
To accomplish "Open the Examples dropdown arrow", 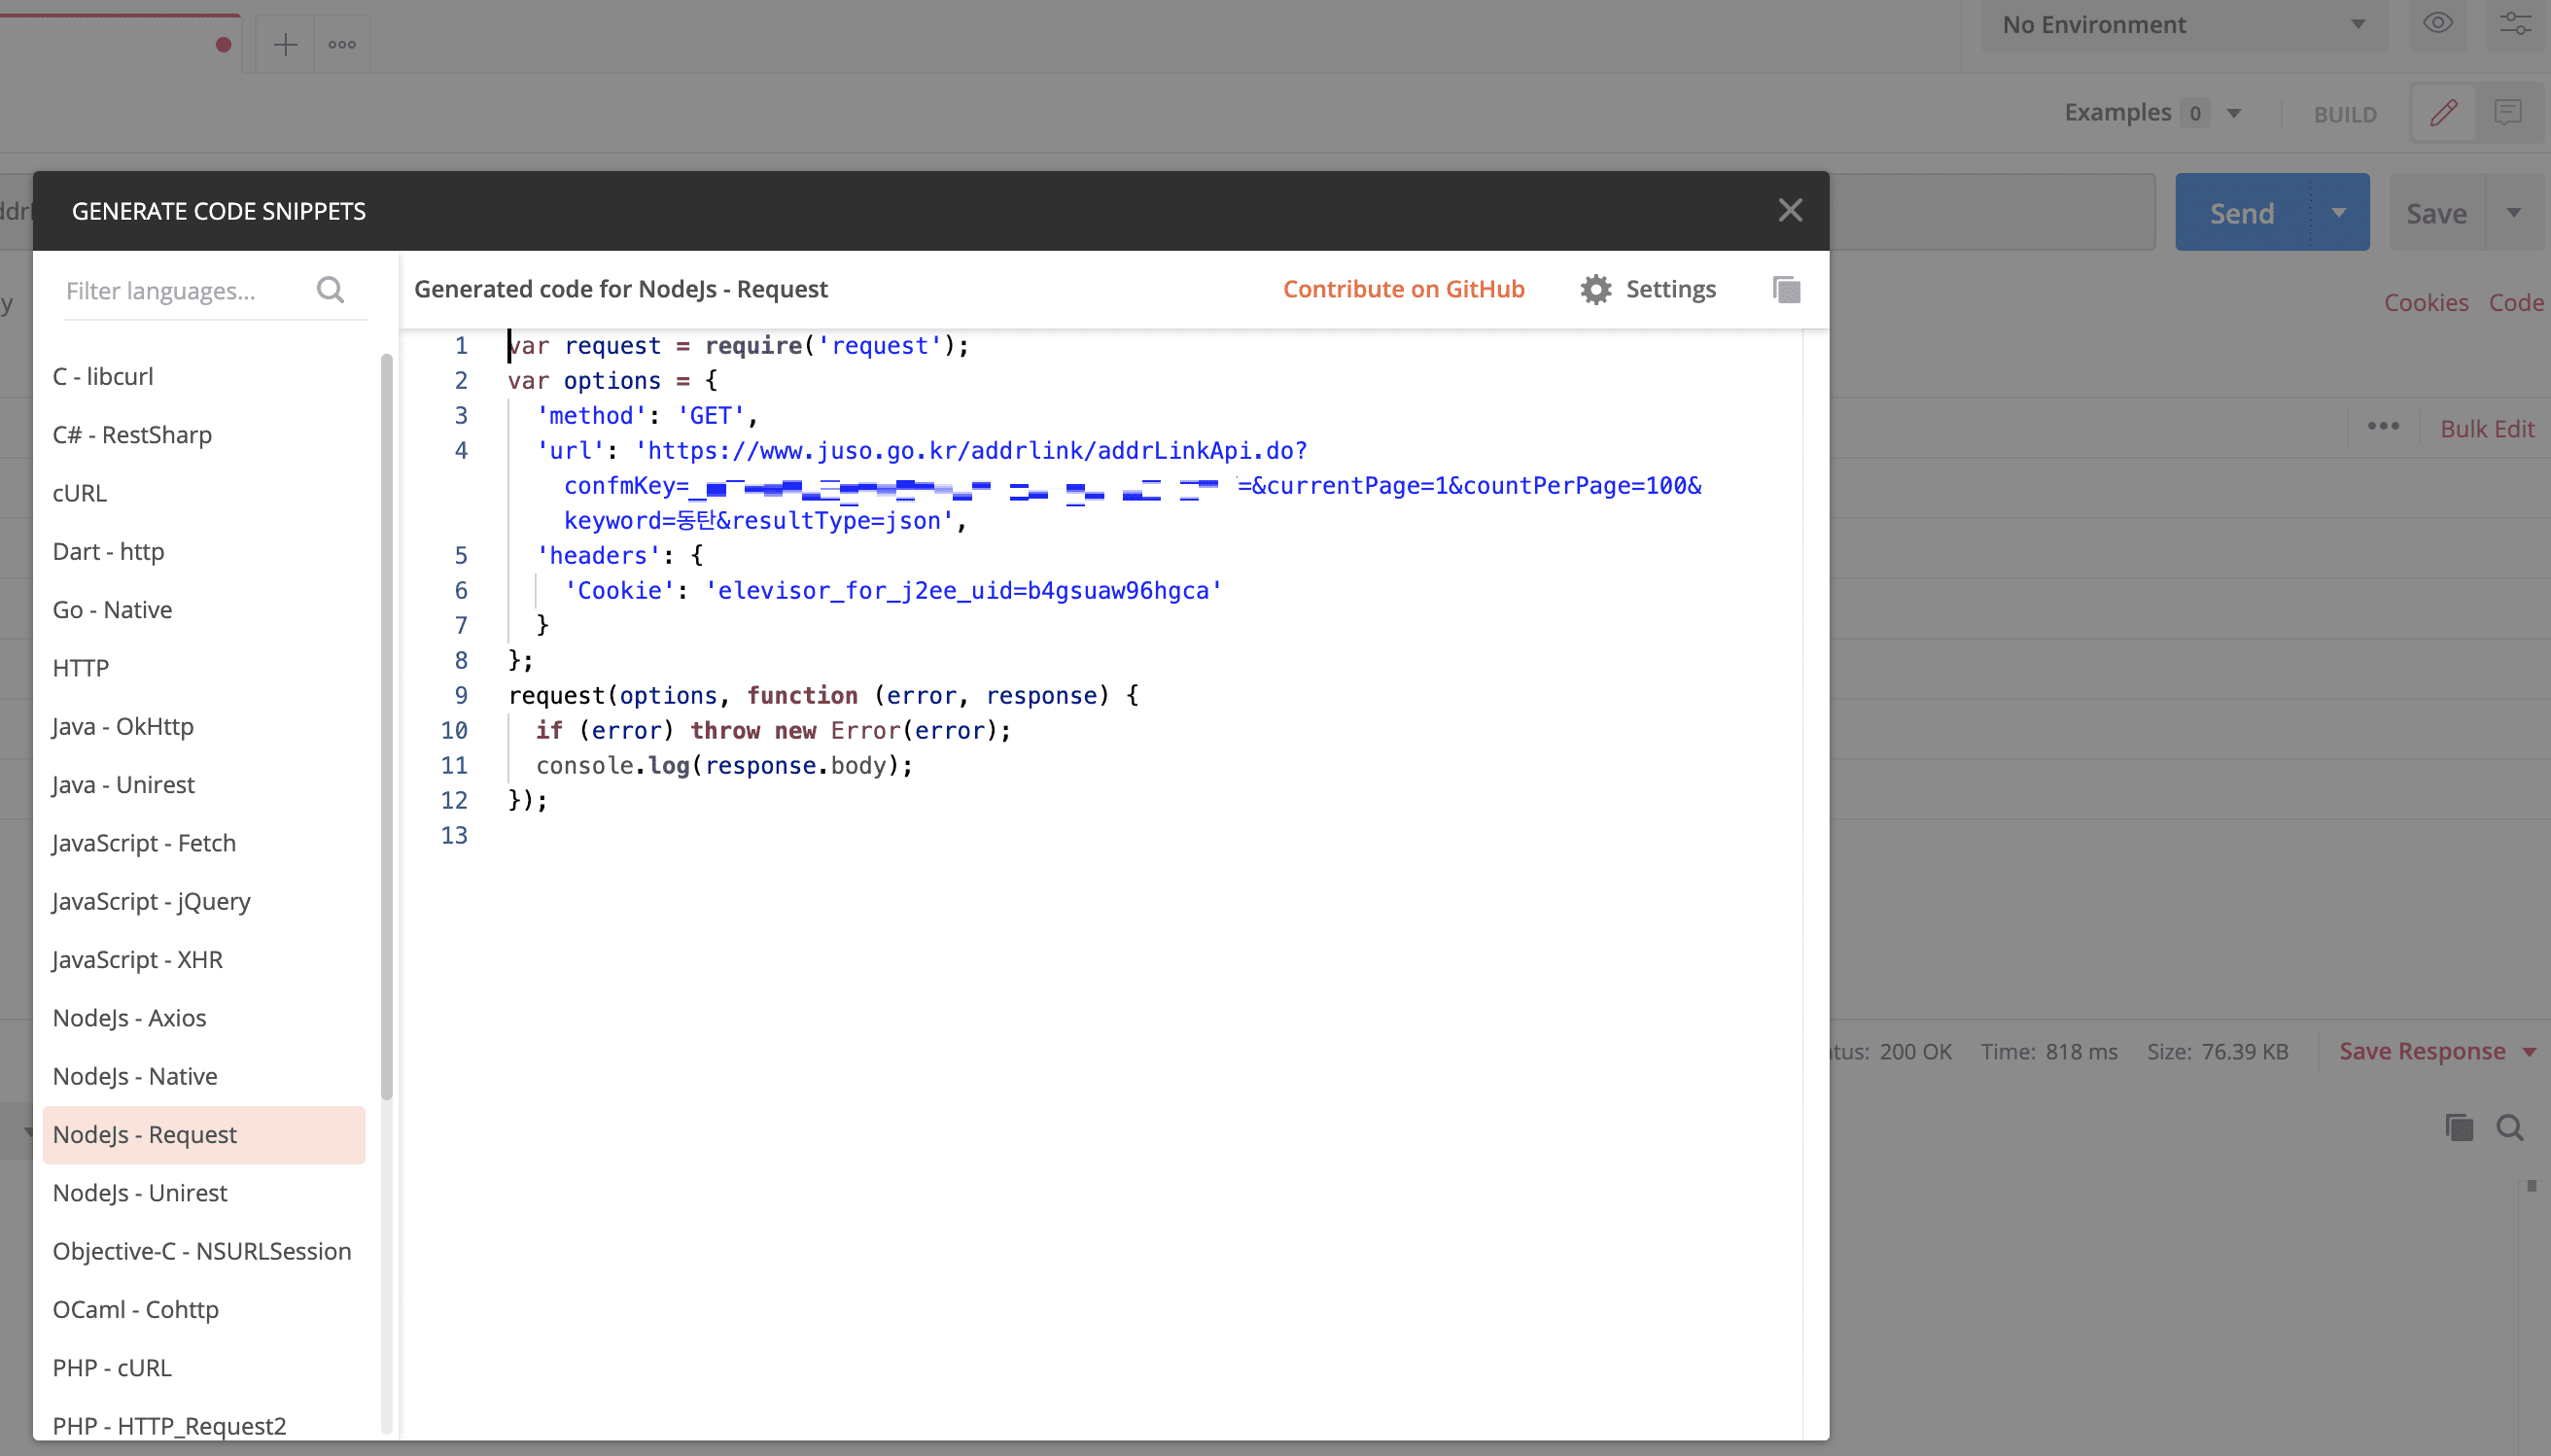I will tap(2233, 113).
